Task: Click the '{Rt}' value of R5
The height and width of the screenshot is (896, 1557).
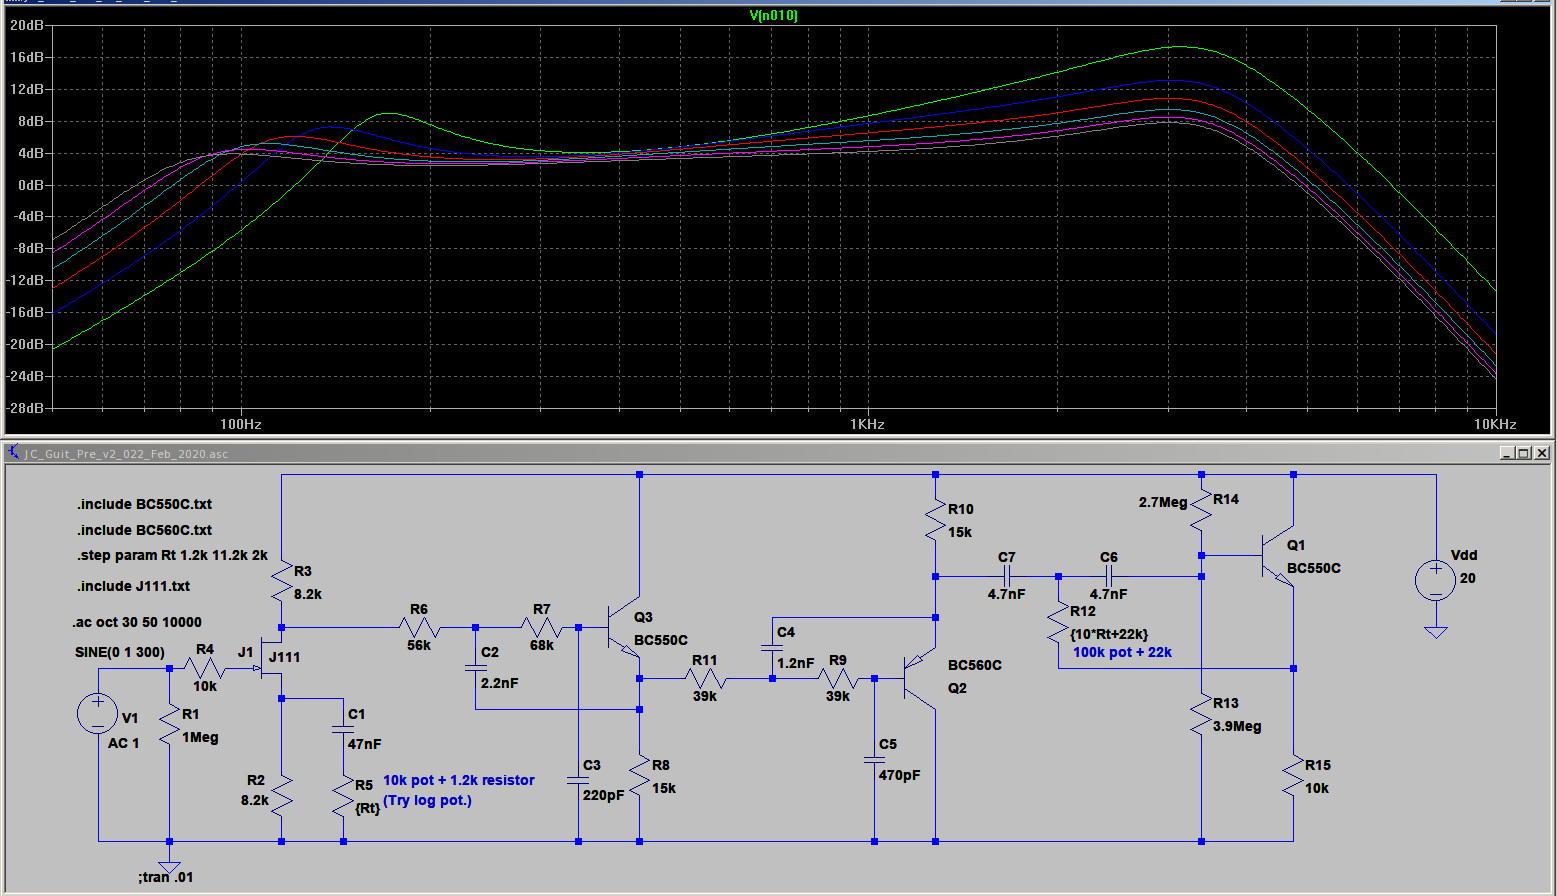Action: (x=368, y=808)
